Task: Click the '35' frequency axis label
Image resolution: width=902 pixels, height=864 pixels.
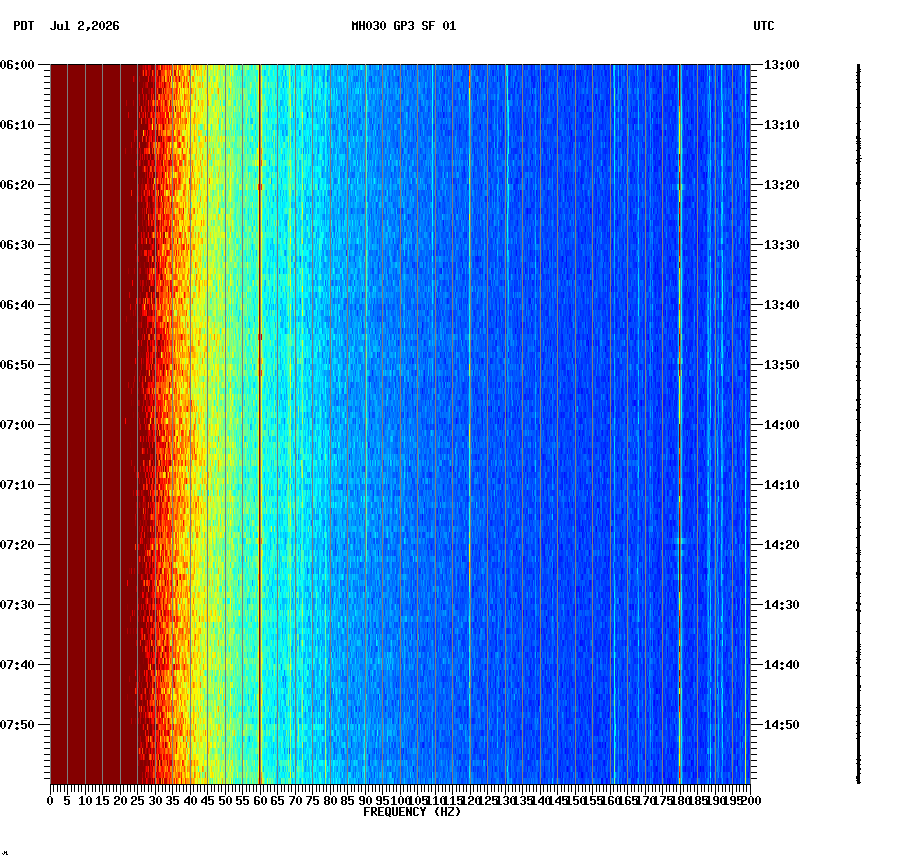Action: pos(173,801)
